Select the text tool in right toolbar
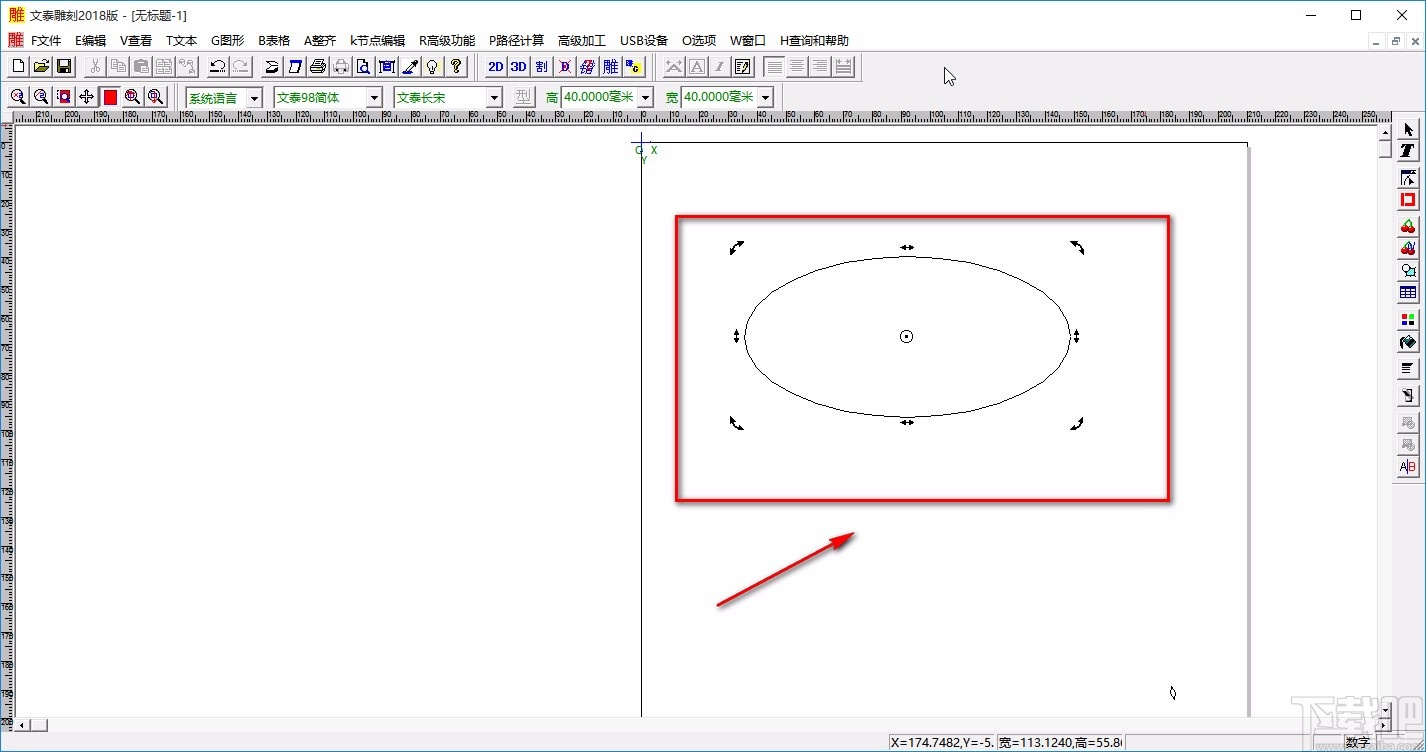The height and width of the screenshot is (752, 1426). 1408,150
